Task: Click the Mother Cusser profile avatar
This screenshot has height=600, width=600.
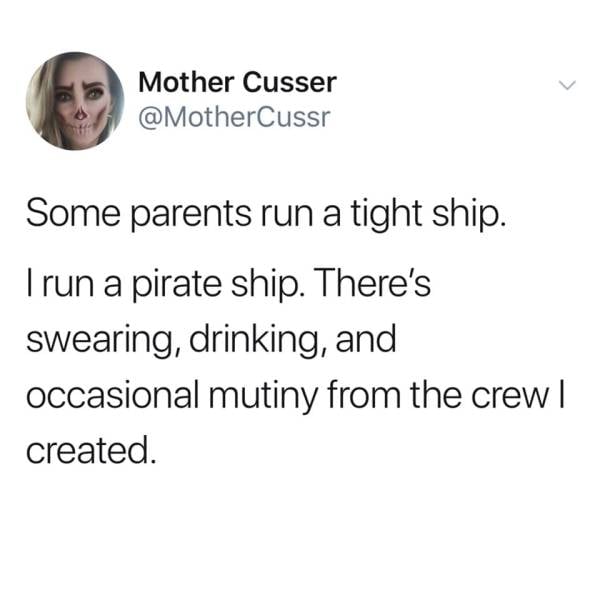Action: pos(75,101)
